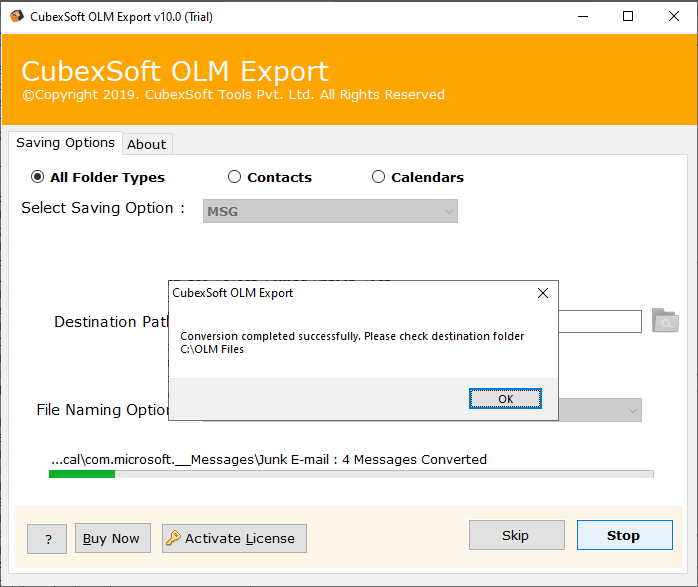Browse destination folder with folder icon
The height and width of the screenshot is (587, 698).
tap(665, 320)
